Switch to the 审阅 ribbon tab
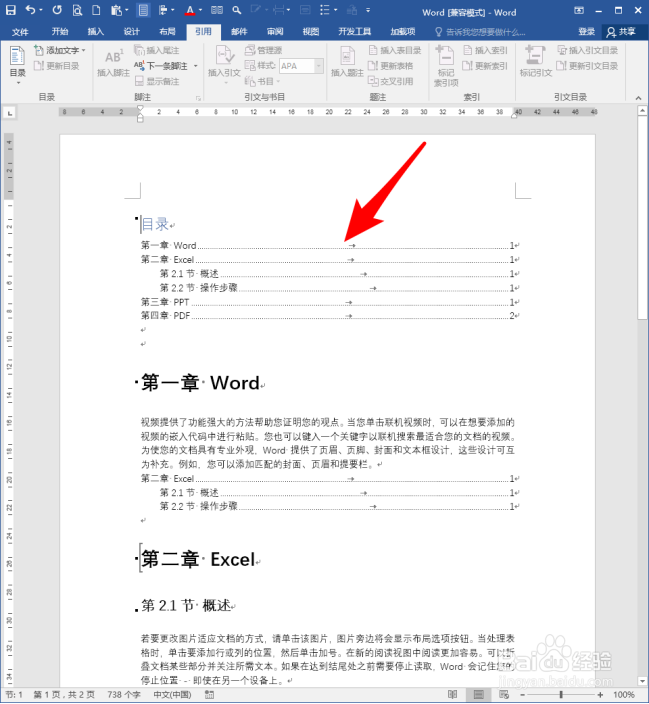 pos(275,31)
